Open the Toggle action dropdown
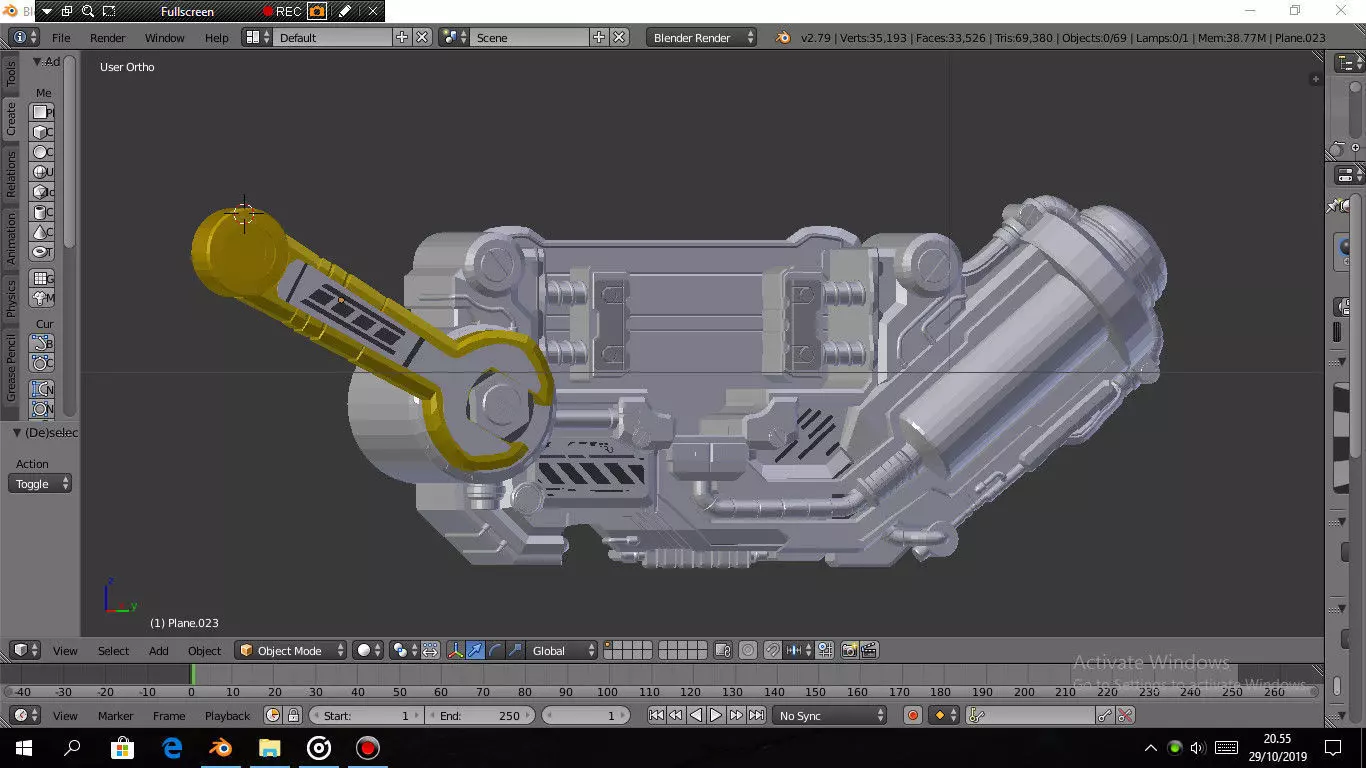The width and height of the screenshot is (1366, 768). pos(41,484)
